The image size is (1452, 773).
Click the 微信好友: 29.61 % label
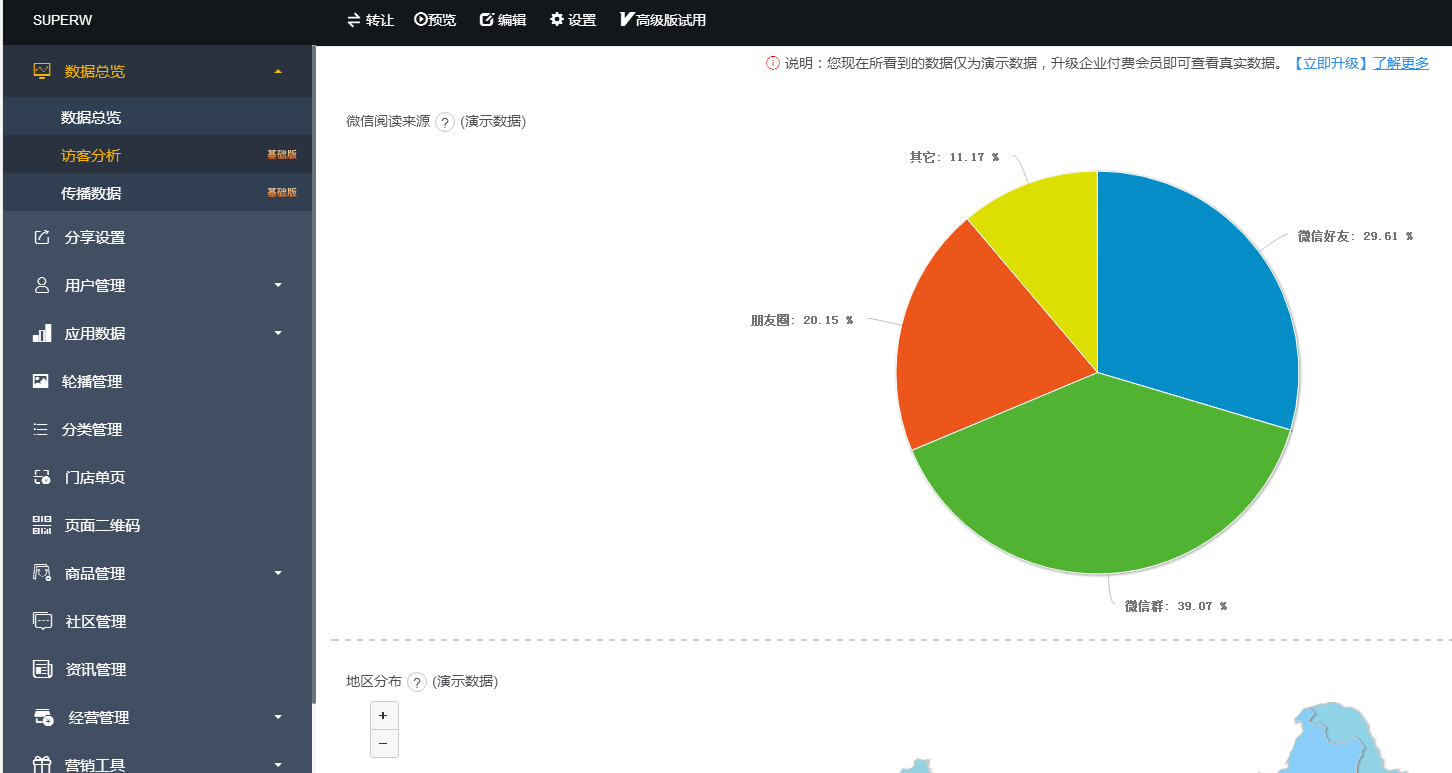tap(1356, 236)
